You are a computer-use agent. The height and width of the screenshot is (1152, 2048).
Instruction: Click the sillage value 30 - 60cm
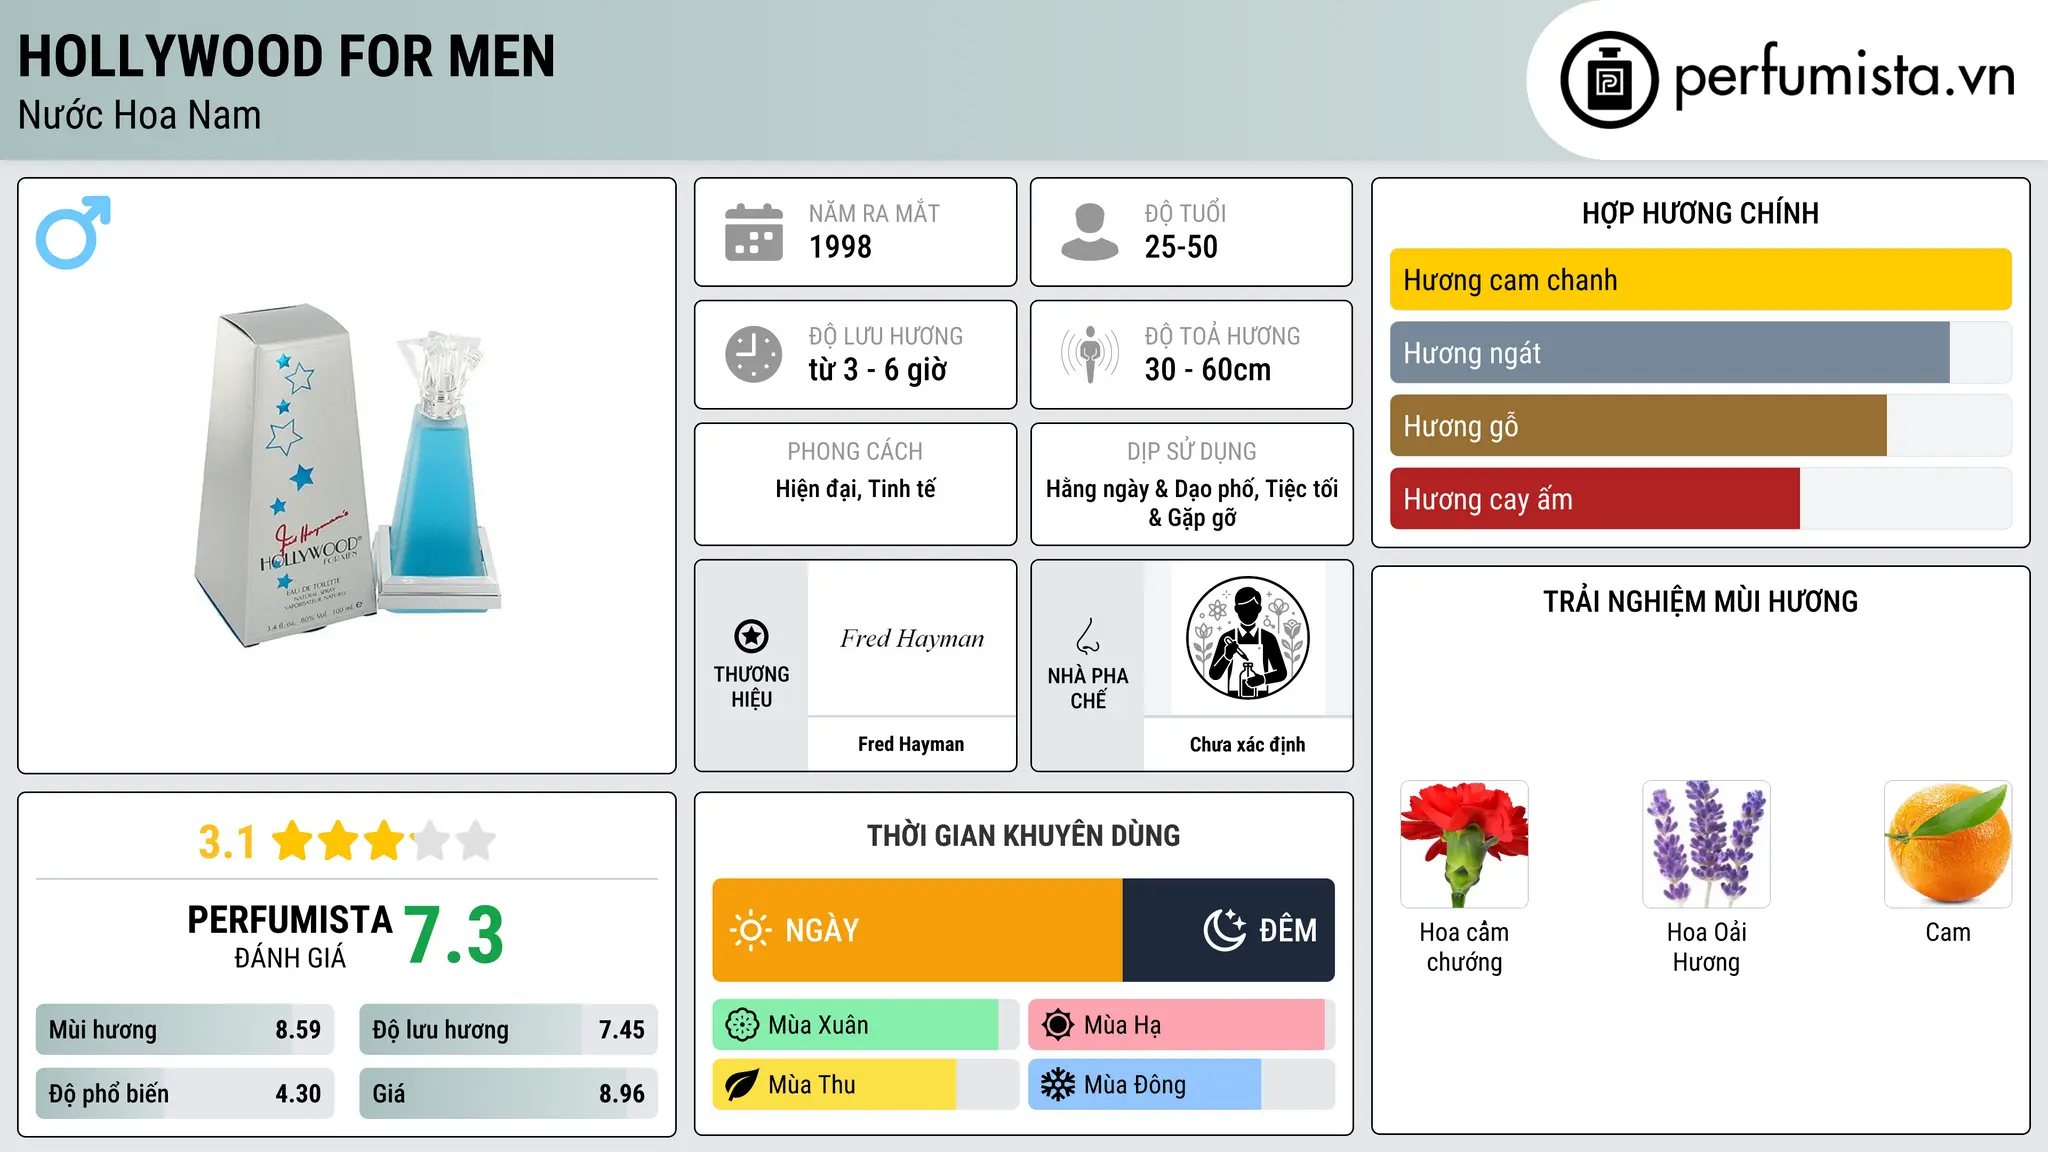1208,370
